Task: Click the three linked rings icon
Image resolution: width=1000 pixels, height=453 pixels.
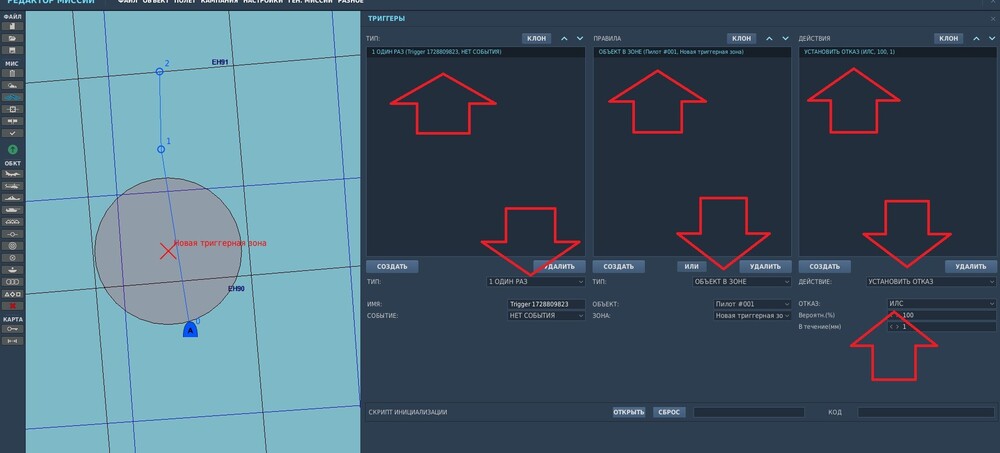Action: pyautogui.click(x=13, y=281)
